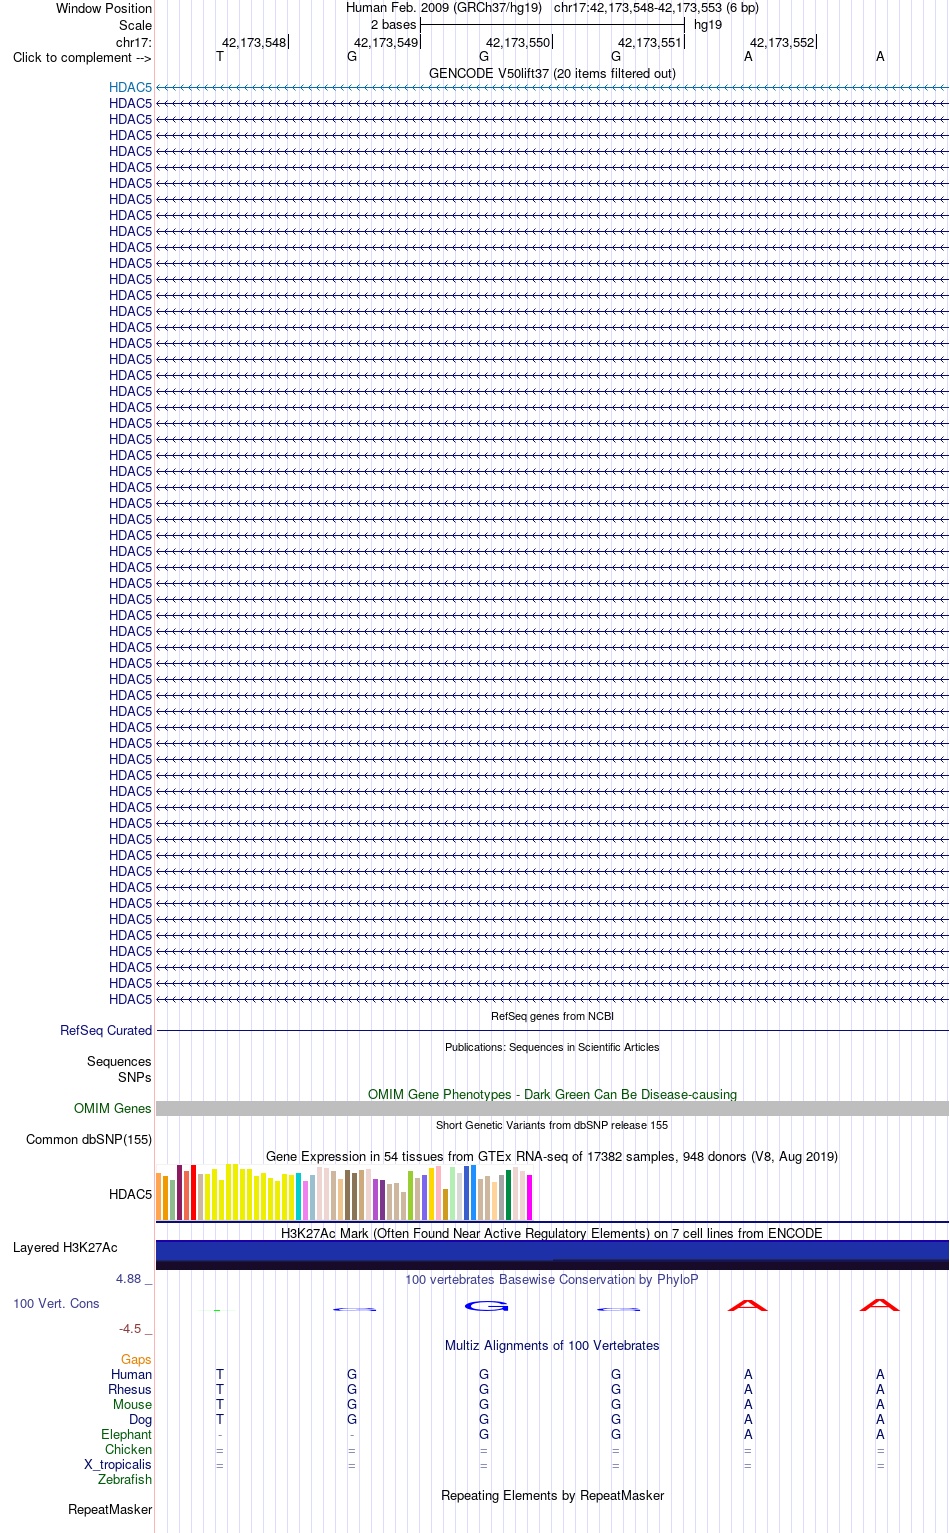Image resolution: width=950 pixels, height=1533 pixels.
Task: Select the Common dbSNP(155) label
Action: (89, 1139)
